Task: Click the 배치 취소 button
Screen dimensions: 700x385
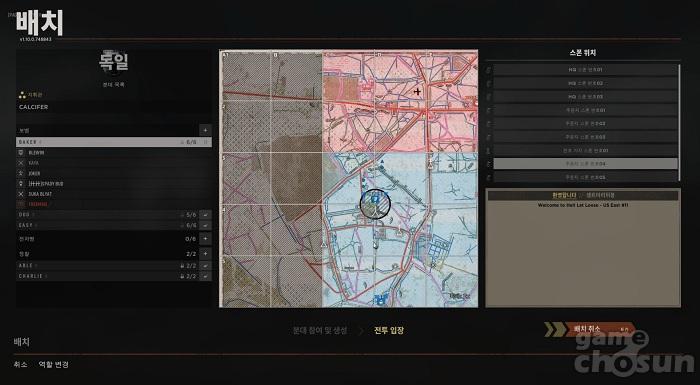Action: coord(589,330)
